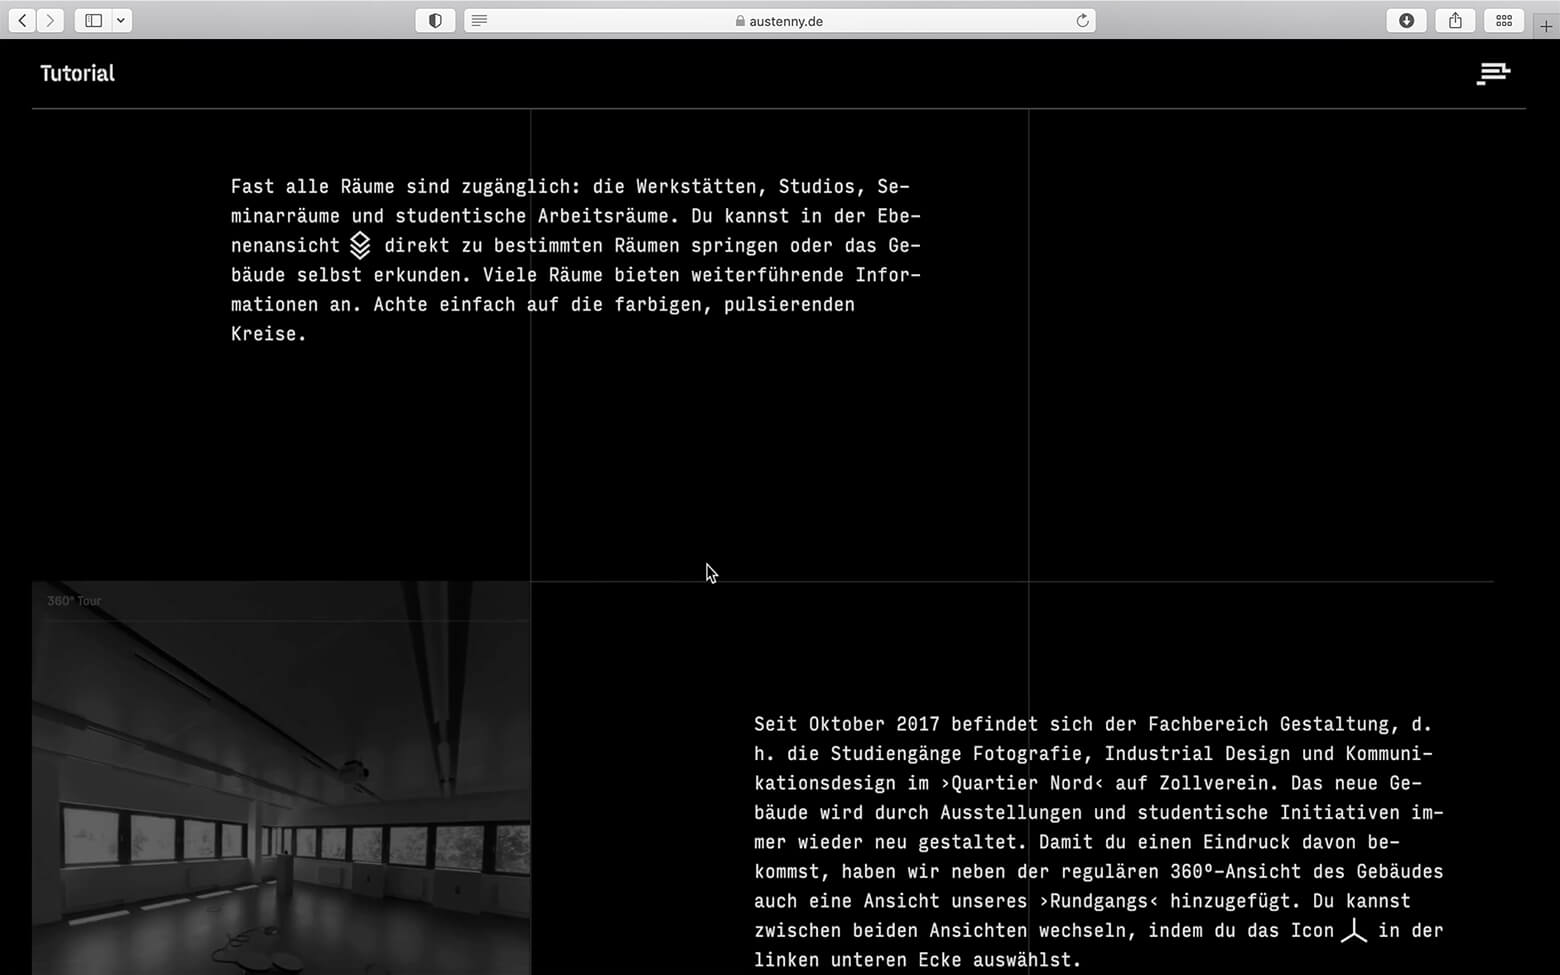The height and width of the screenshot is (975, 1560).
Task: Click the line beginning 'Seit Oktober 2017'
Action: pos(1093,724)
